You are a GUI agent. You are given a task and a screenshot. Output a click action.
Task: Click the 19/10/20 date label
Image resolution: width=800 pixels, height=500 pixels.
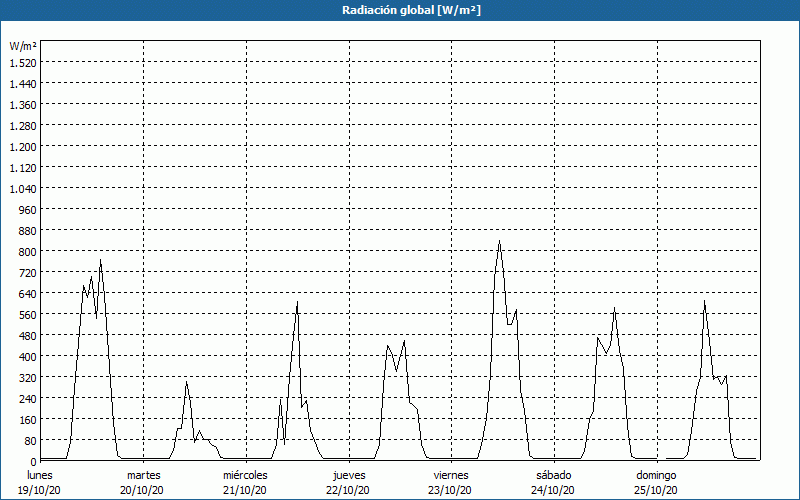[40, 490]
